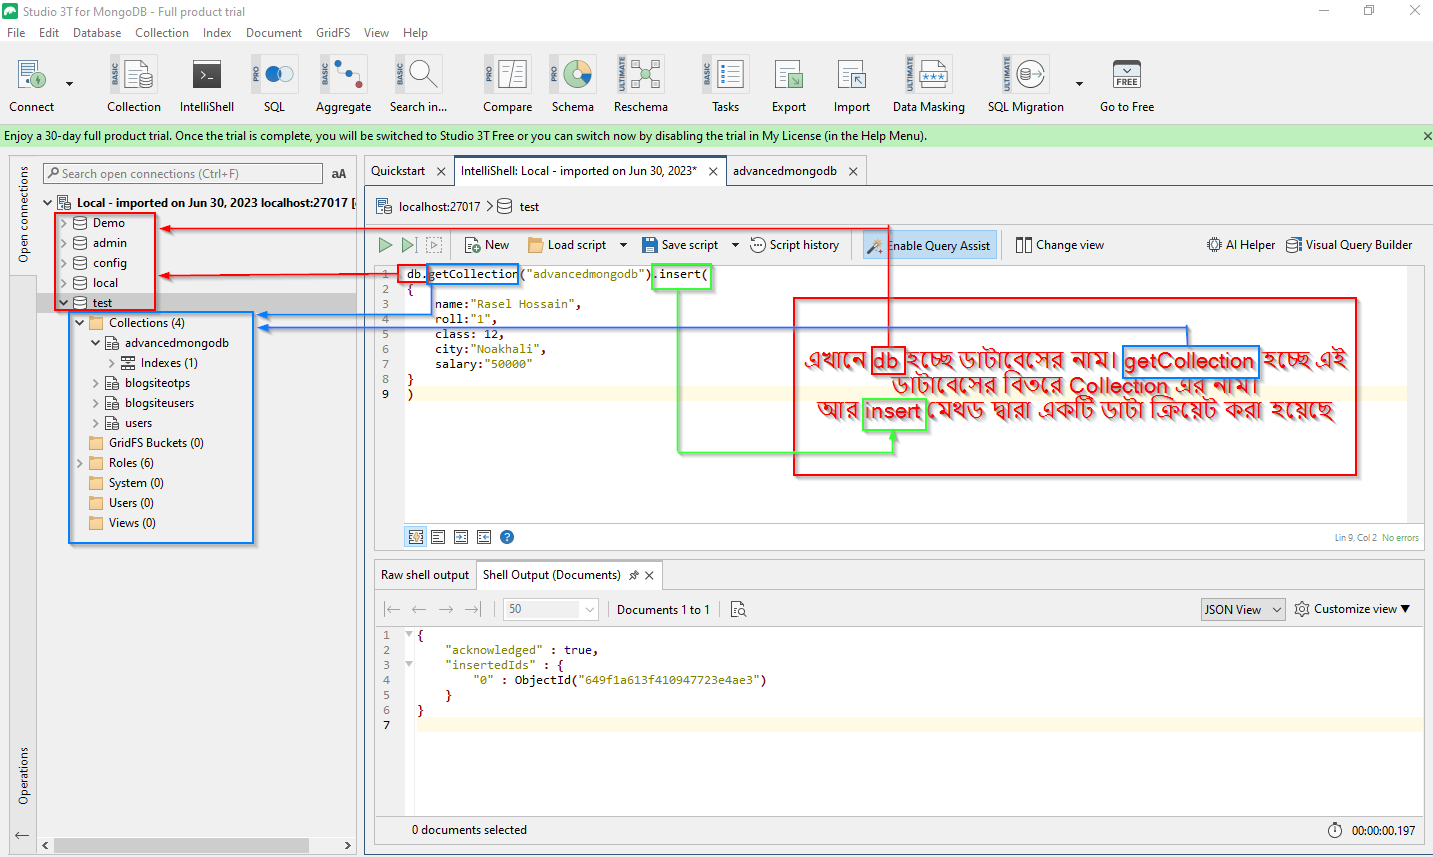
Task: Open the IntelliShell tool
Action: [x=206, y=85]
